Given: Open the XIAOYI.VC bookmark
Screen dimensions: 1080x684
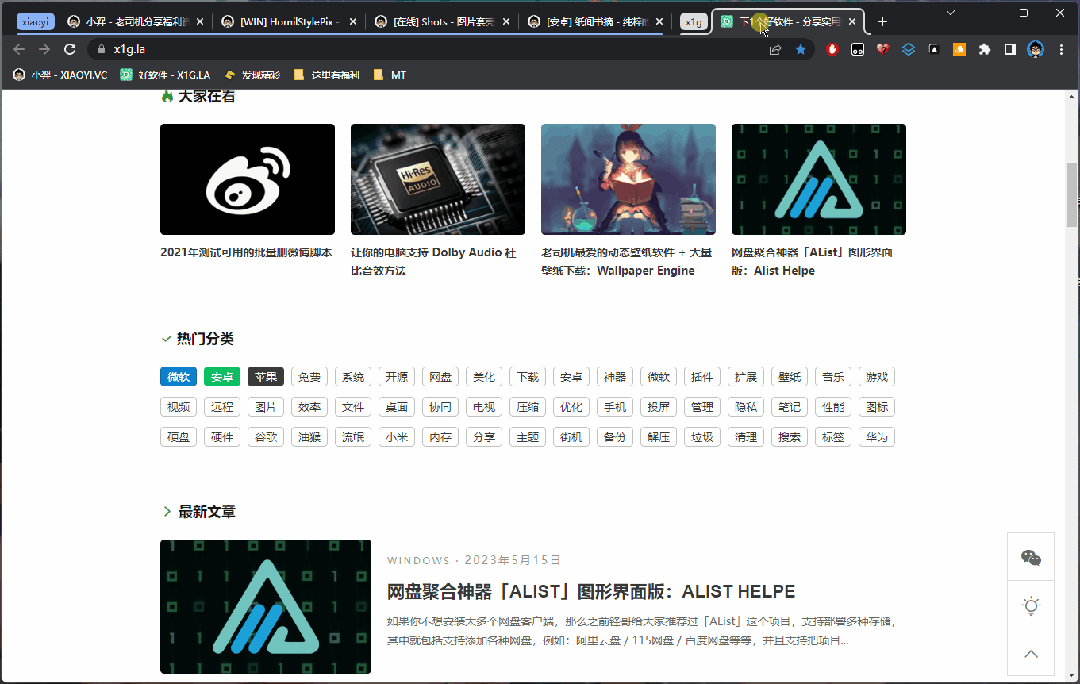Looking at the screenshot, I should (x=61, y=75).
